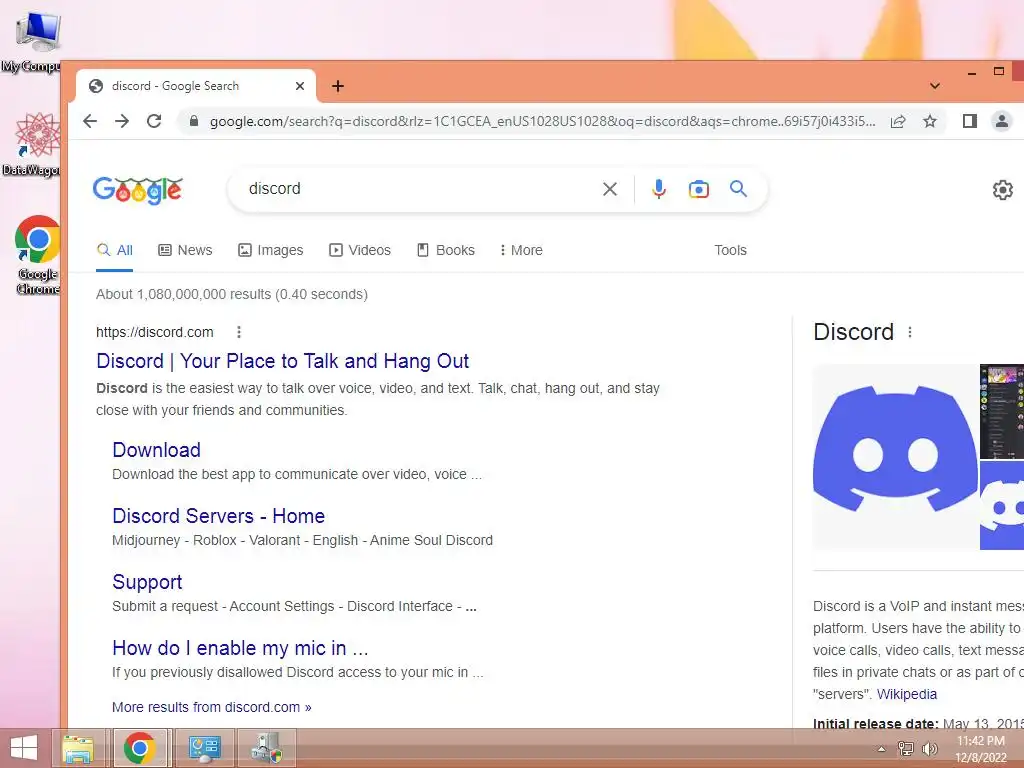Submit search with the magnifier icon
This screenshot has height=768, width=1024.
(x=739, y=189)
